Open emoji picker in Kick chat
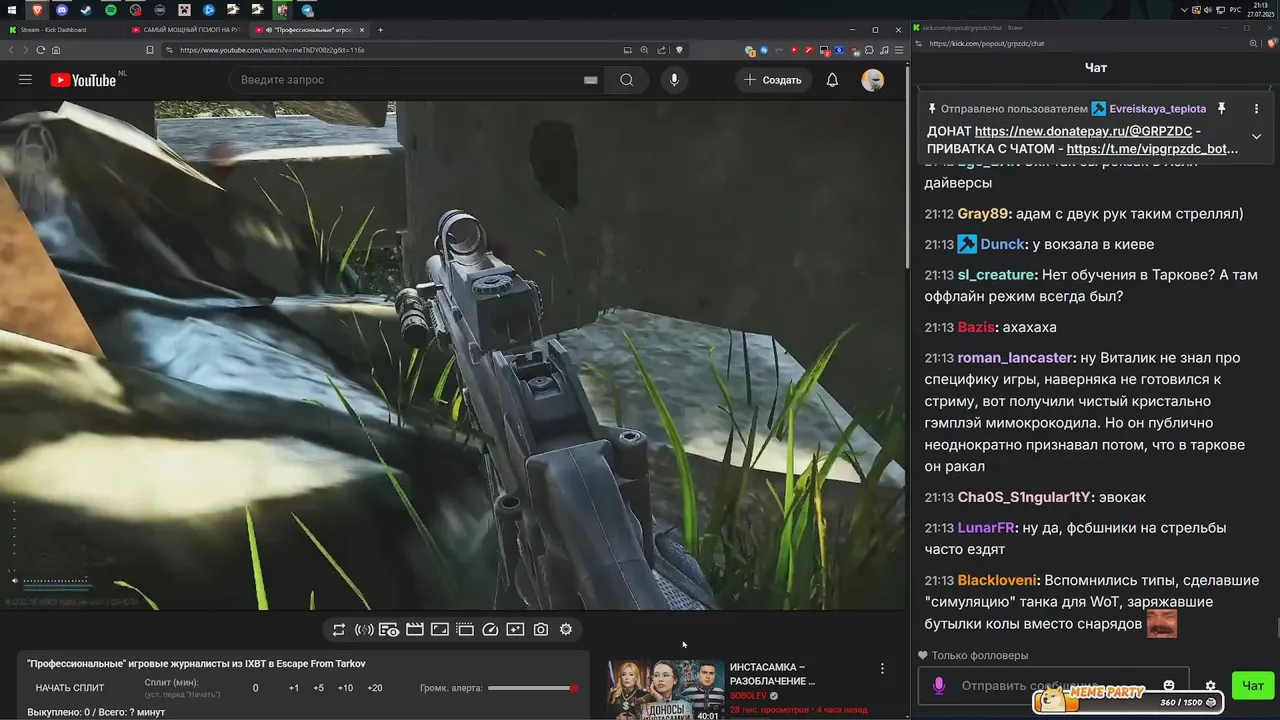The width and height of the screenshot is (1280, 720). (x=1169, y=686)
